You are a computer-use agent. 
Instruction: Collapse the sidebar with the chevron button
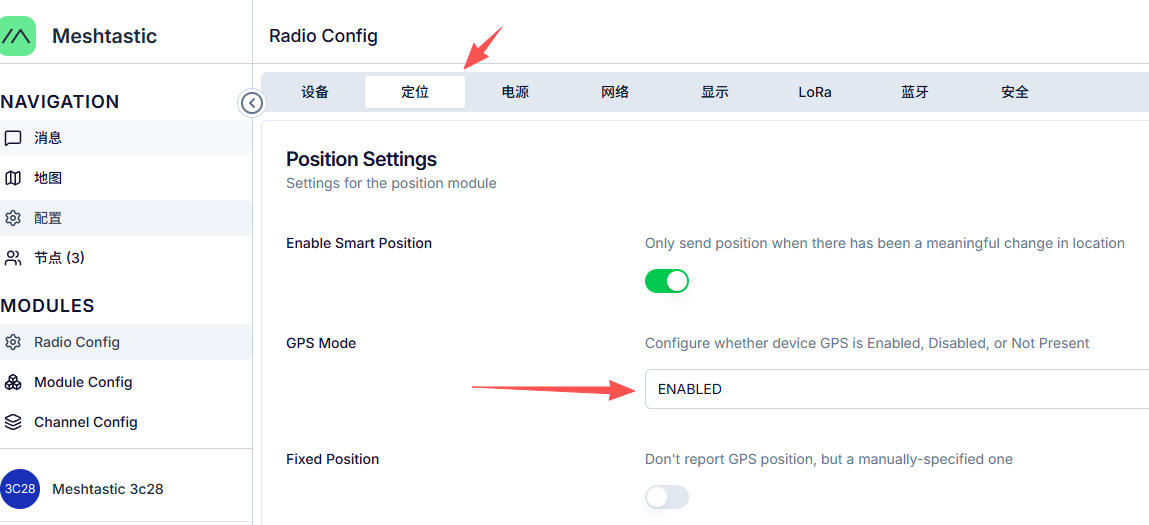click(x=252, y=103)
